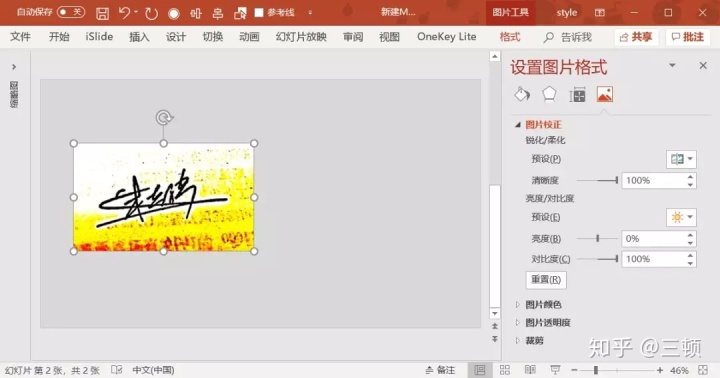Screen dimensions: 720x378
Task: Click the 重置 reset button
Action: (x=546, y=280)
